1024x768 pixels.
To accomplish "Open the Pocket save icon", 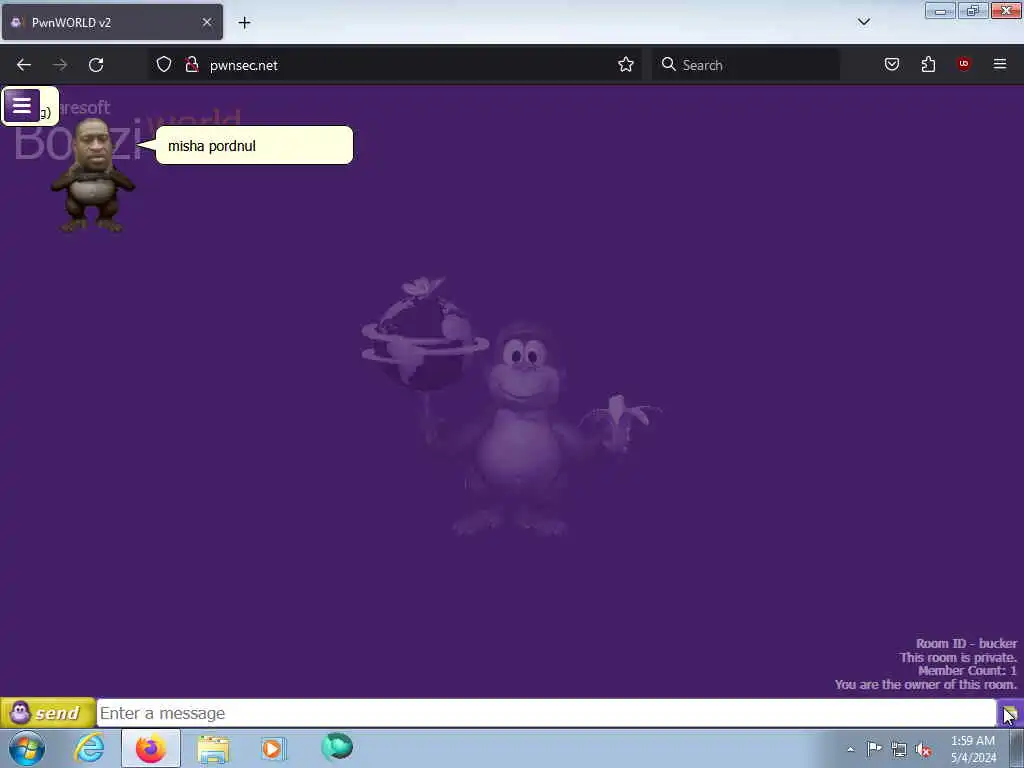I will (x=892, y=64).
